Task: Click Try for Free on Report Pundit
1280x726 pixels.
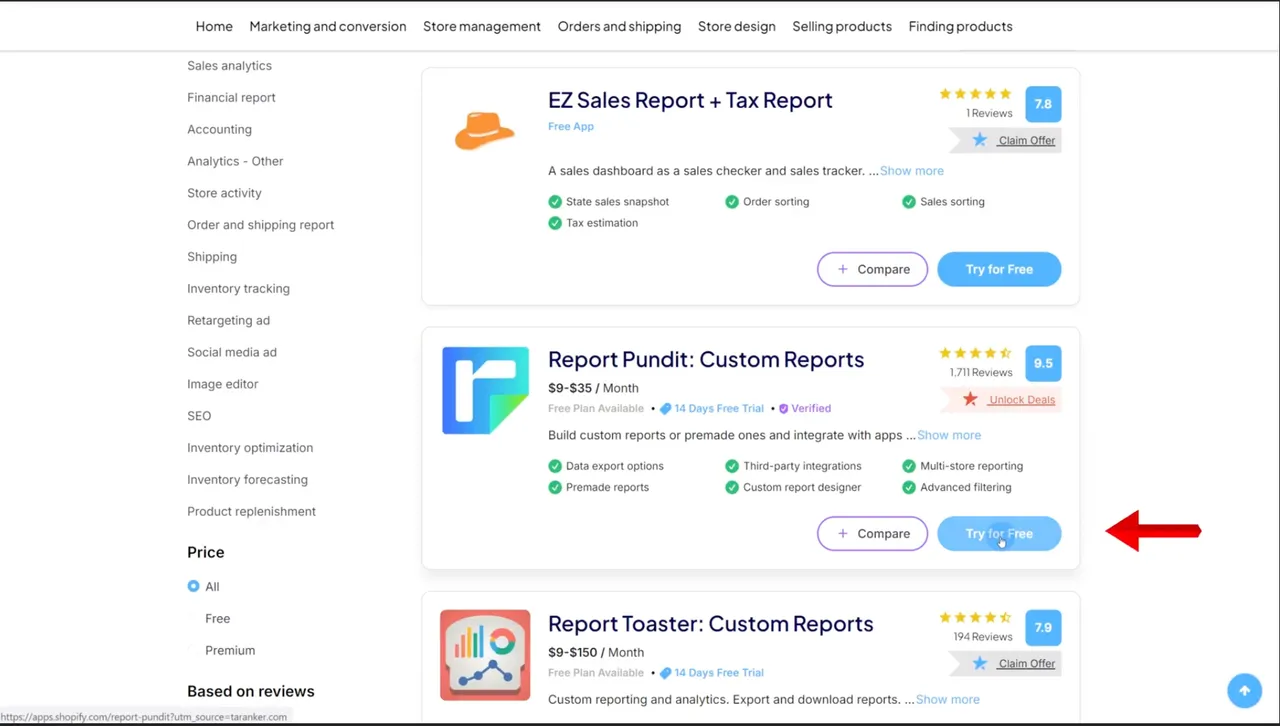Action: [999, 533]
